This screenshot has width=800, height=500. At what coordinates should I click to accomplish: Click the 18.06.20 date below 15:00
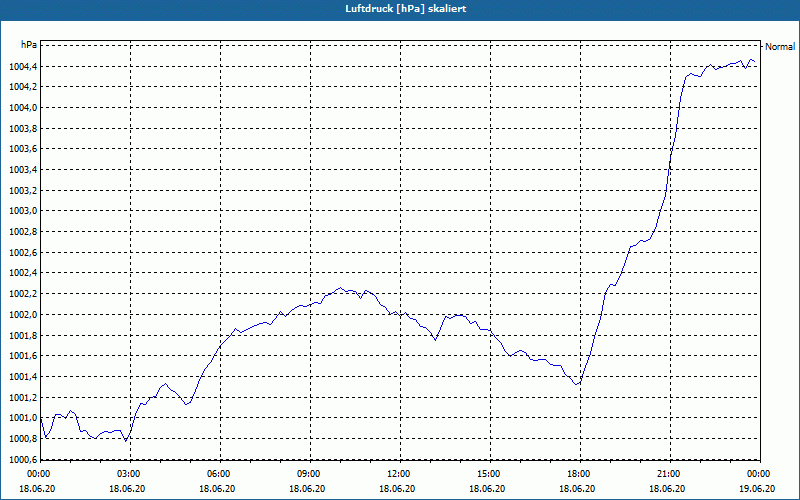click(x=487, y=488)
